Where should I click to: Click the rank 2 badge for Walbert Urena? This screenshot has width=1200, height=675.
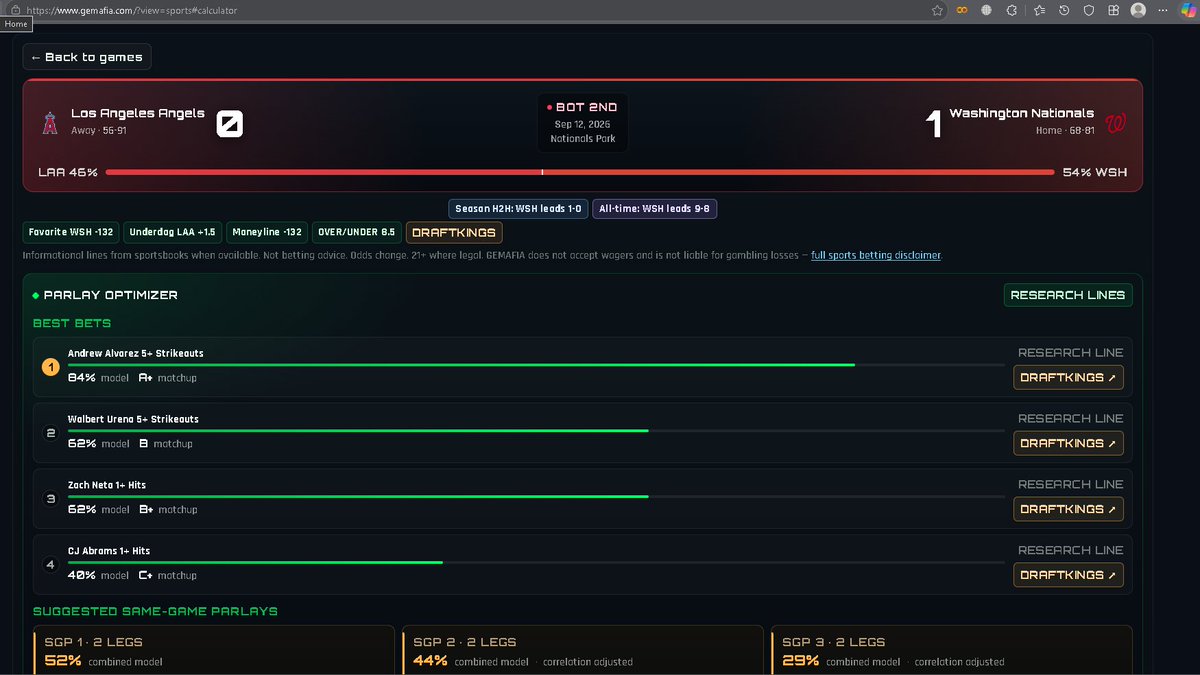51,433
